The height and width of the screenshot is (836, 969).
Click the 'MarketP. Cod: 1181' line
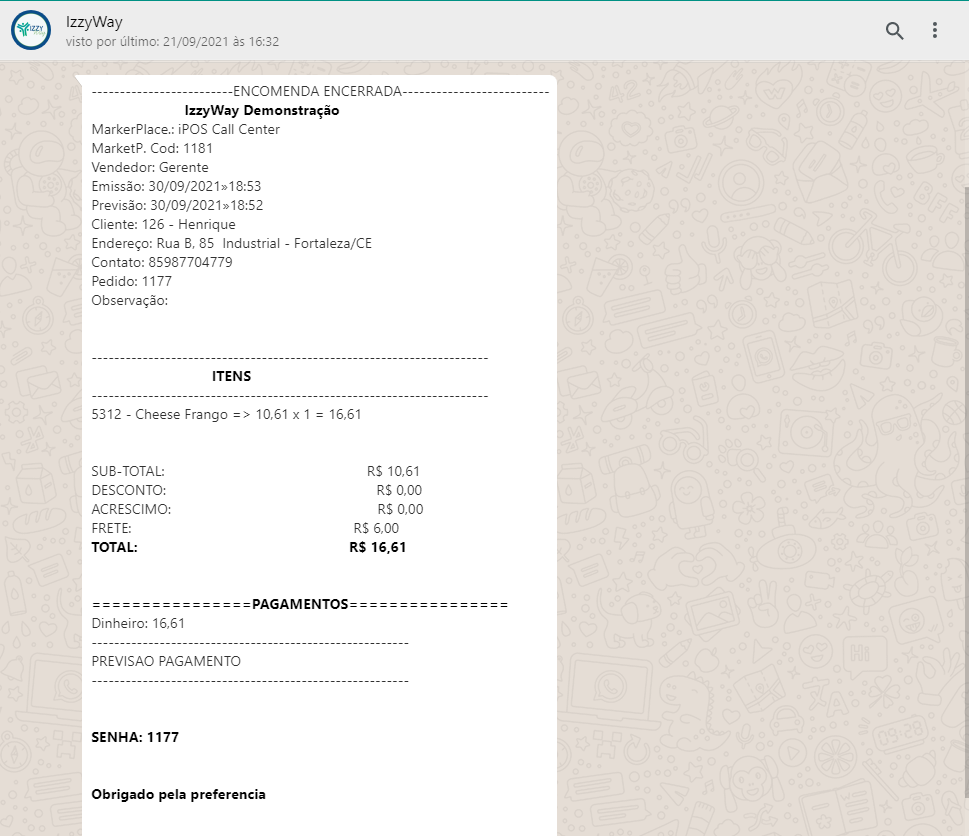(152, 148)
